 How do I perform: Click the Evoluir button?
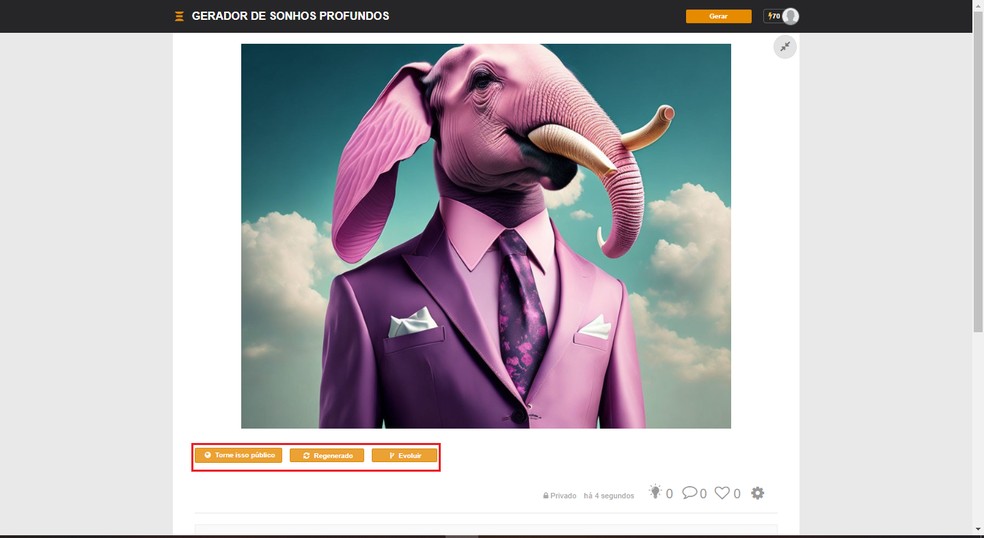[x=404, y=455]
